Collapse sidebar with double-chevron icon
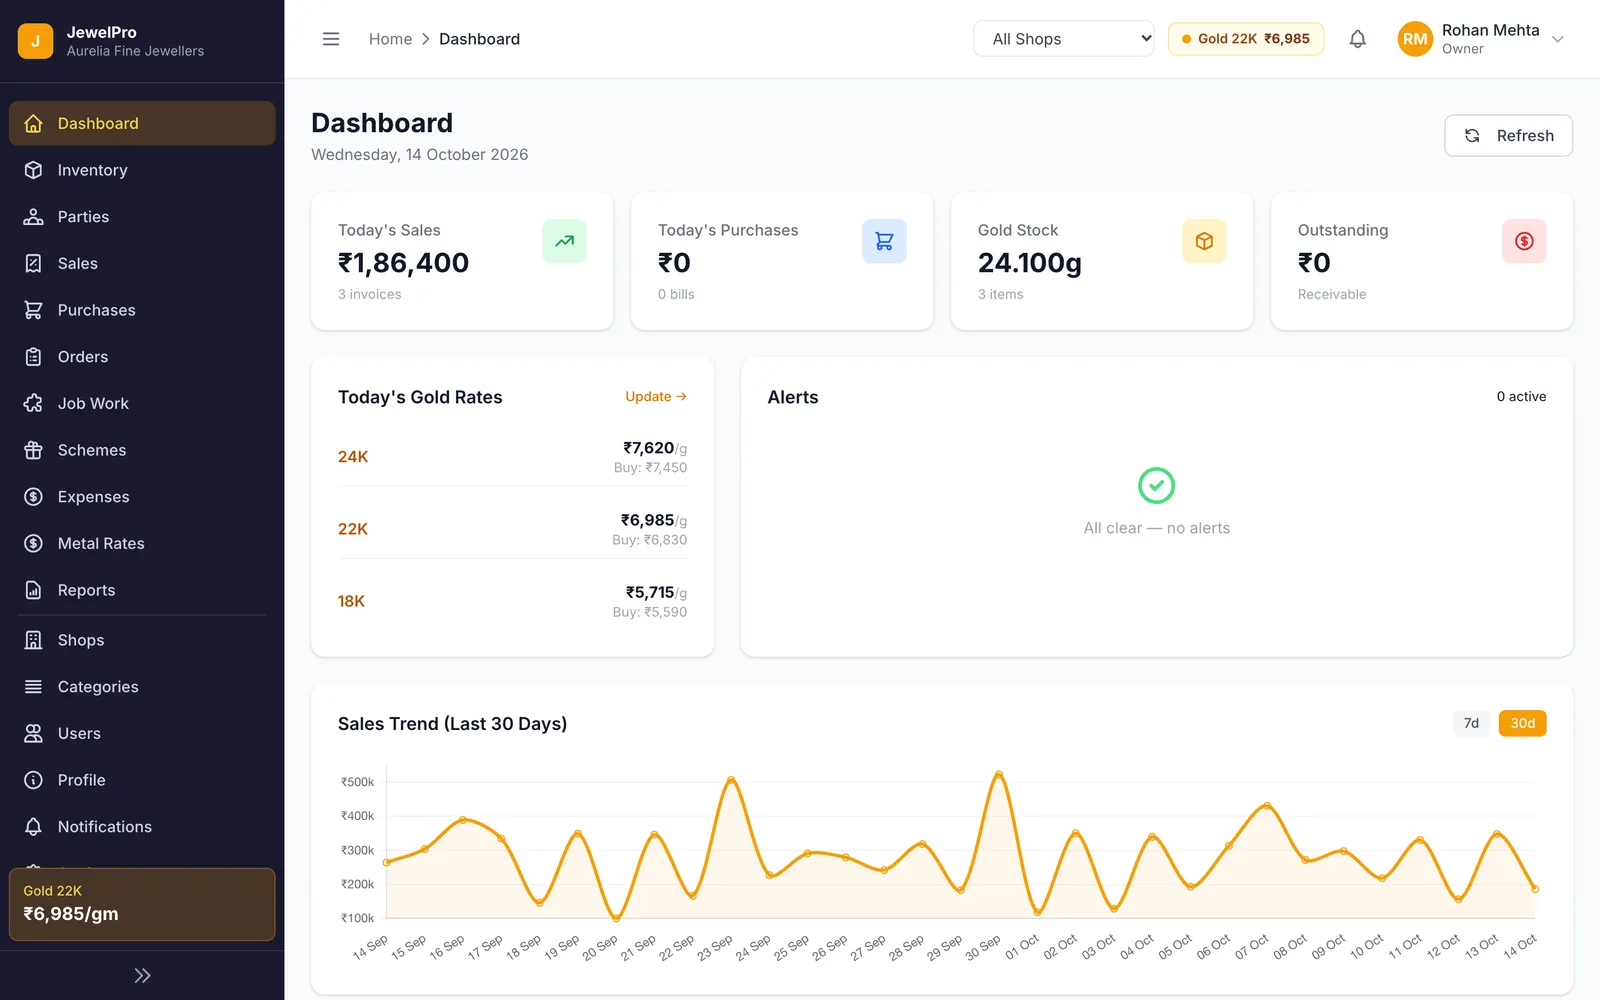The height and width of the screenshot is (1000, 1600). (x=142, y=975)
